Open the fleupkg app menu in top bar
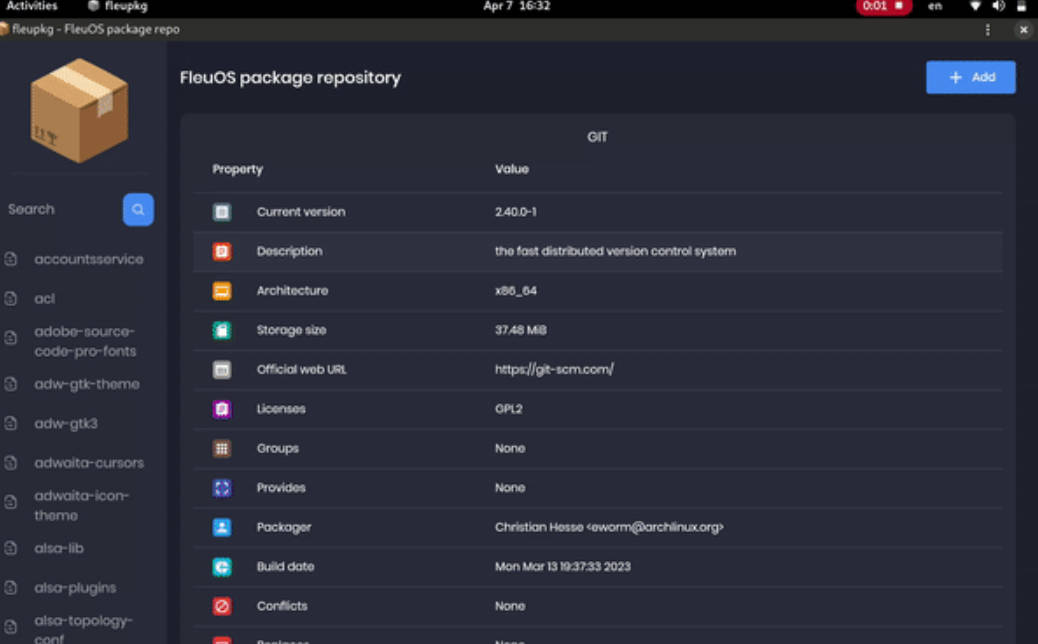This screenshot has height=644, width=1038. (x=118, y=7)
